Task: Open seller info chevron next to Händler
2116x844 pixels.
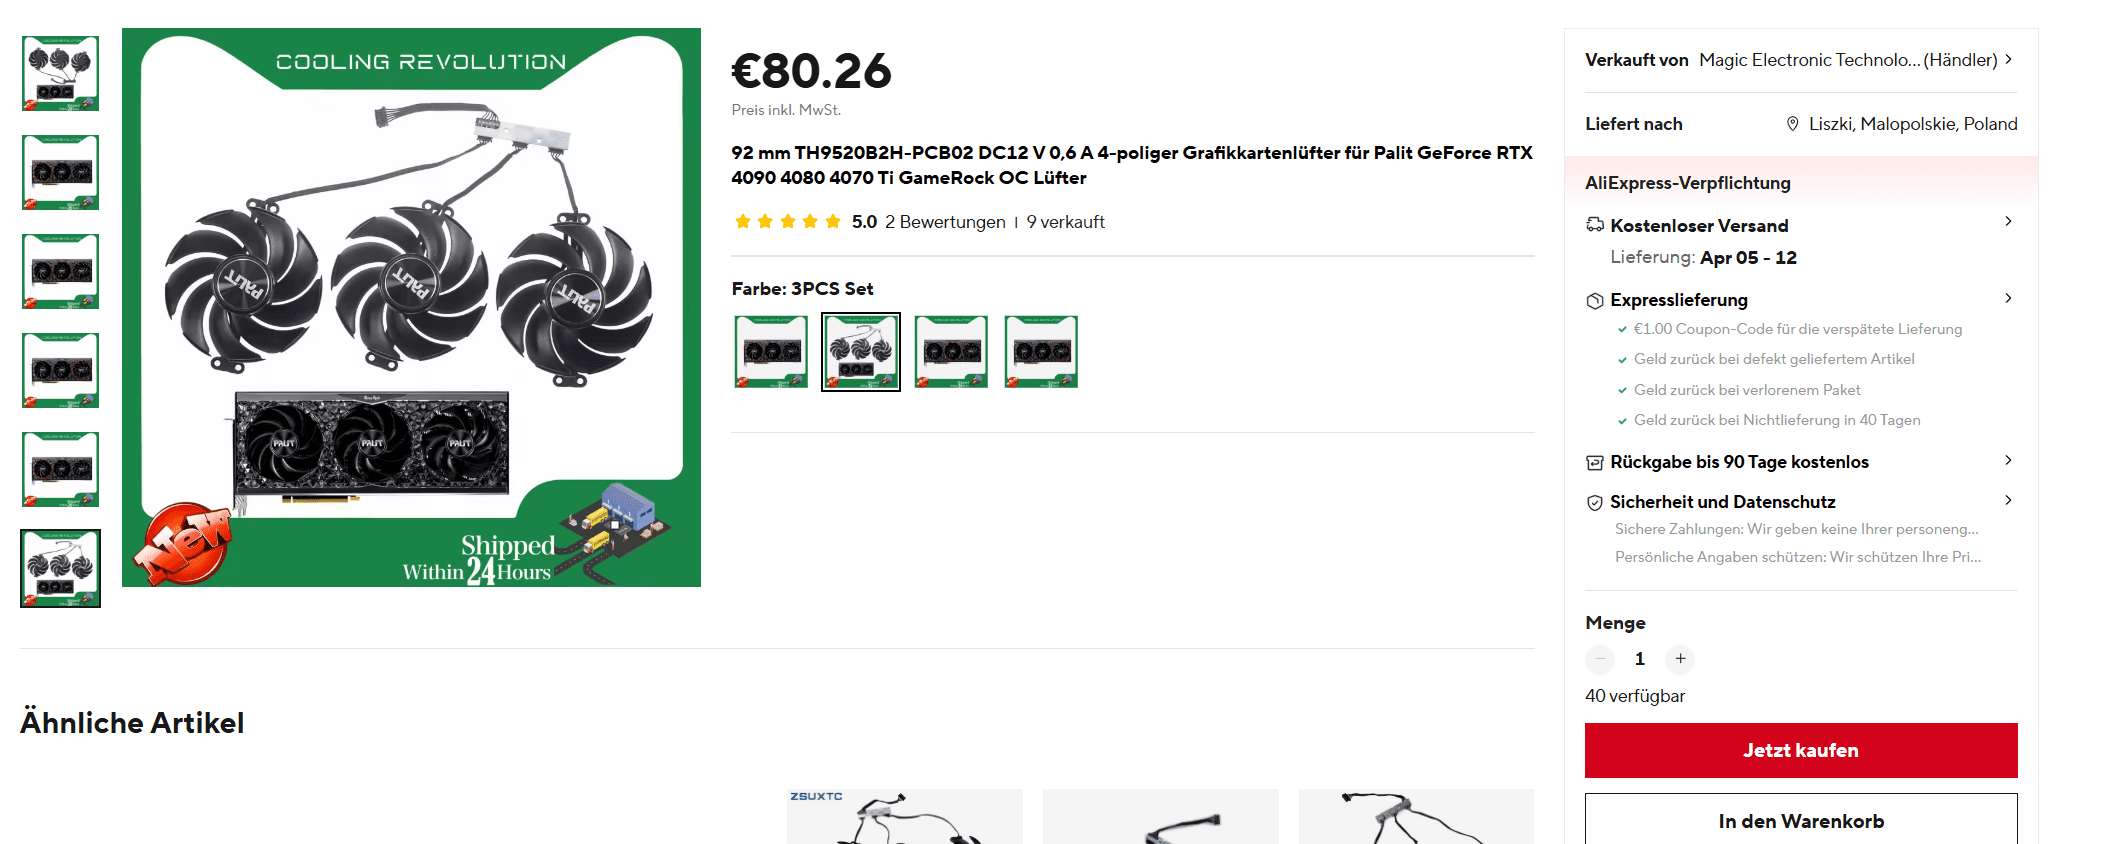Action: (2008, 59)
